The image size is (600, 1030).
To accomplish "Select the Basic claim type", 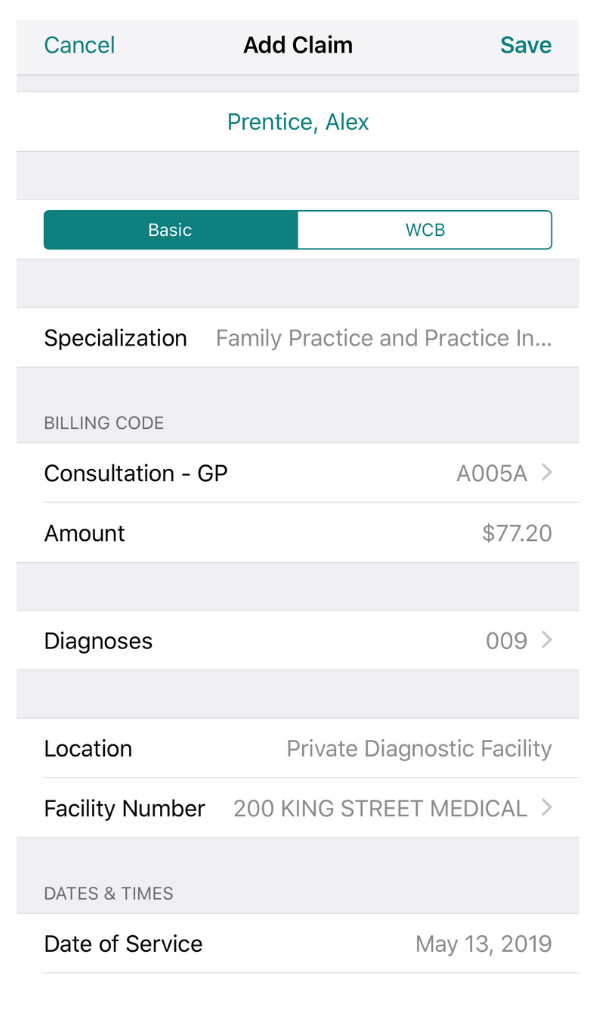I will tap(170, 229).
